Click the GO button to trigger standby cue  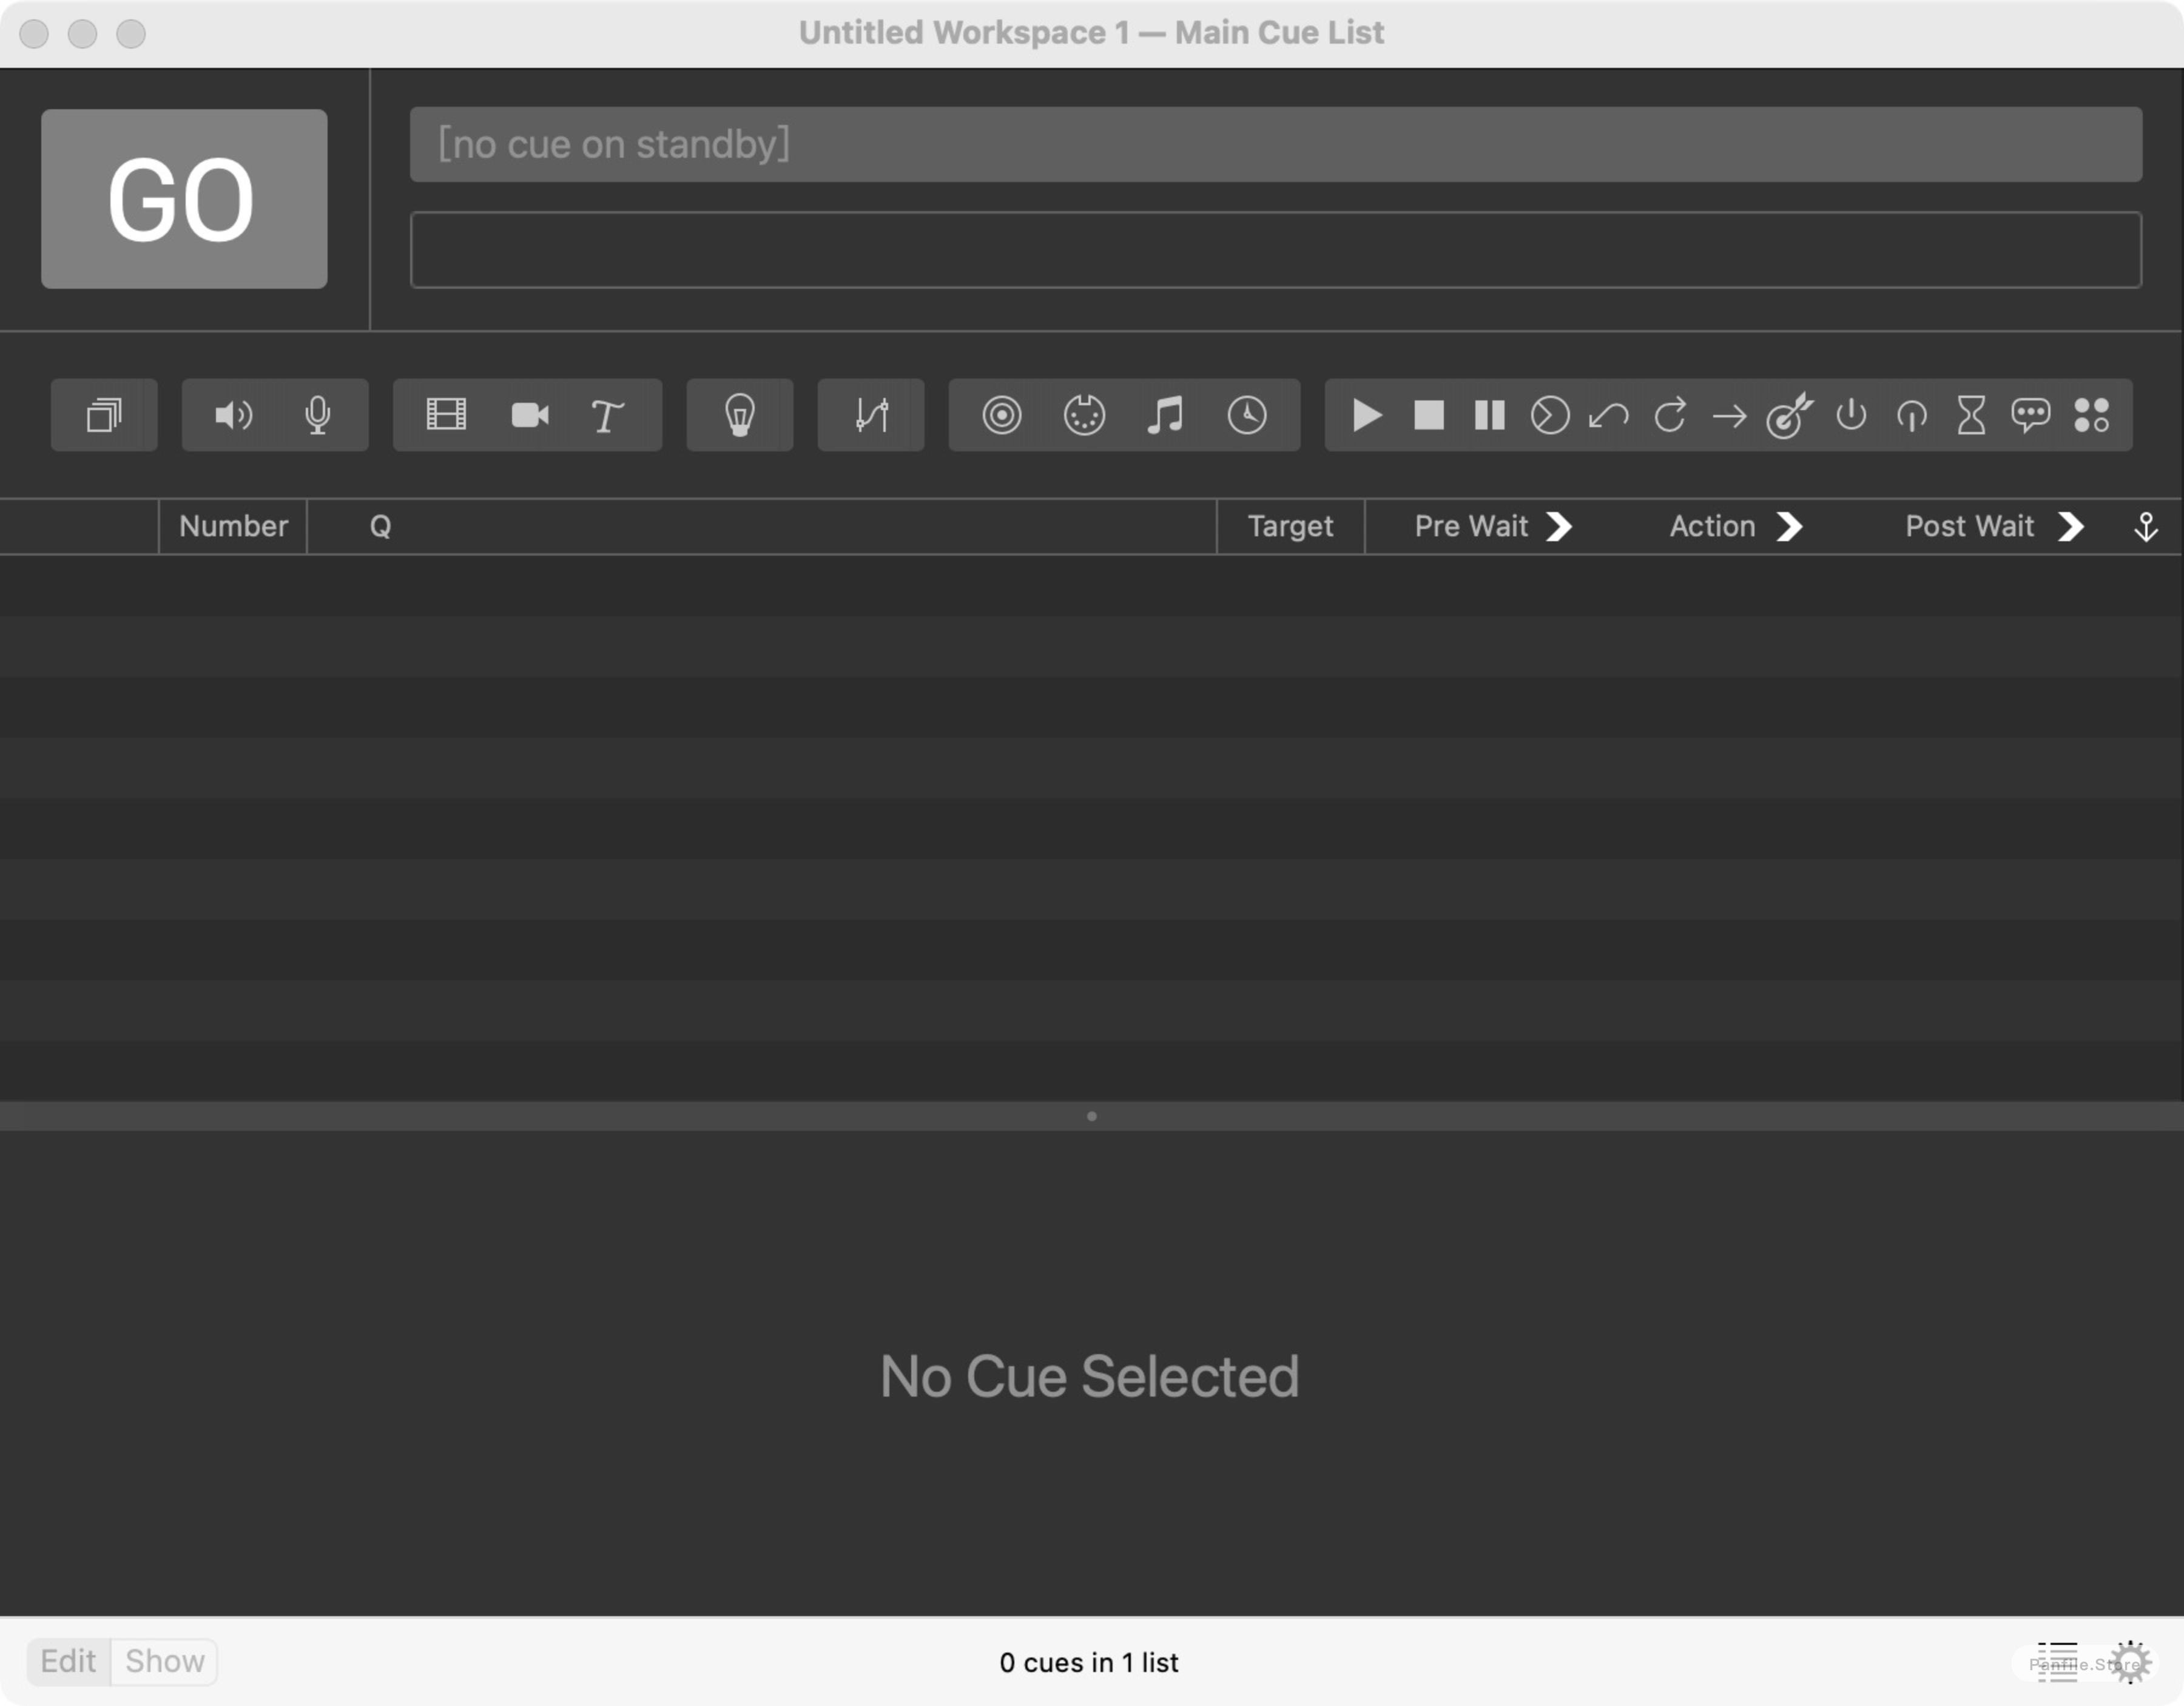click(x=183, y=198)
